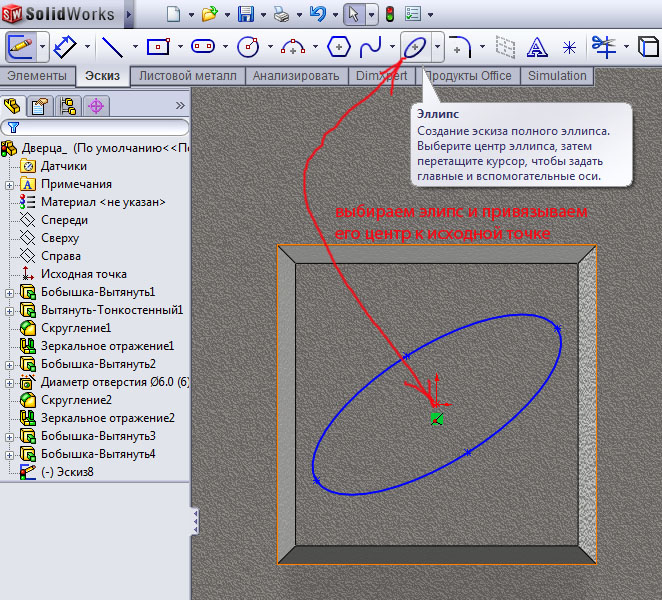662x600 pixels.
Task: Select (-) Эскиз8 in the tree
Action: tap(67, 472)
